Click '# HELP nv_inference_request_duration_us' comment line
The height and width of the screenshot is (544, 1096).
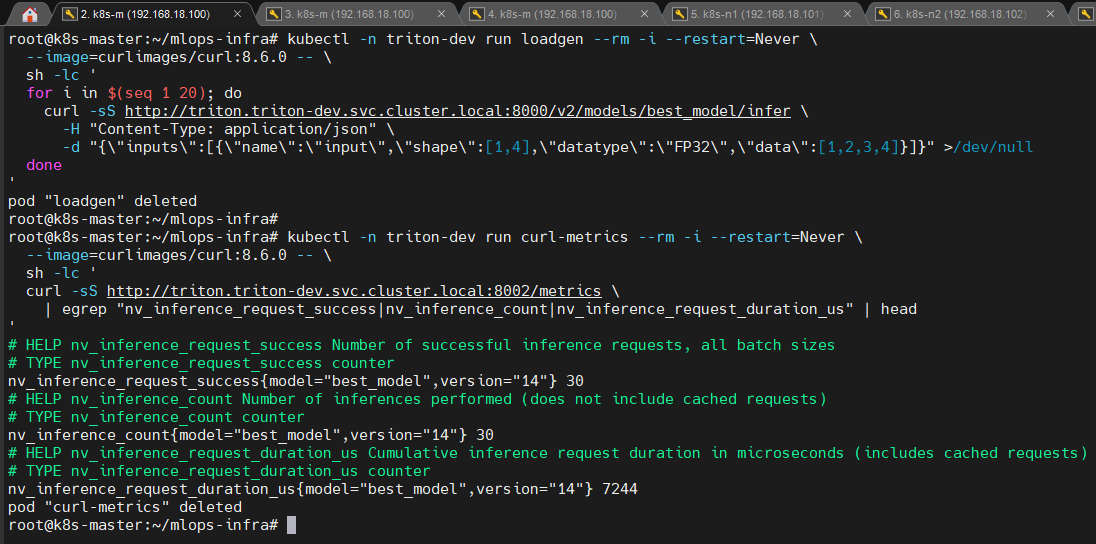pyautogui.click(x=548, y=452)
